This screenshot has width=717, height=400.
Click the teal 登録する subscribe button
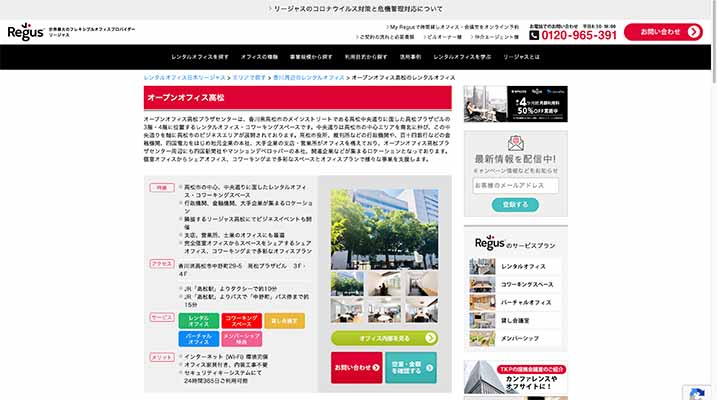coord(515,205)
